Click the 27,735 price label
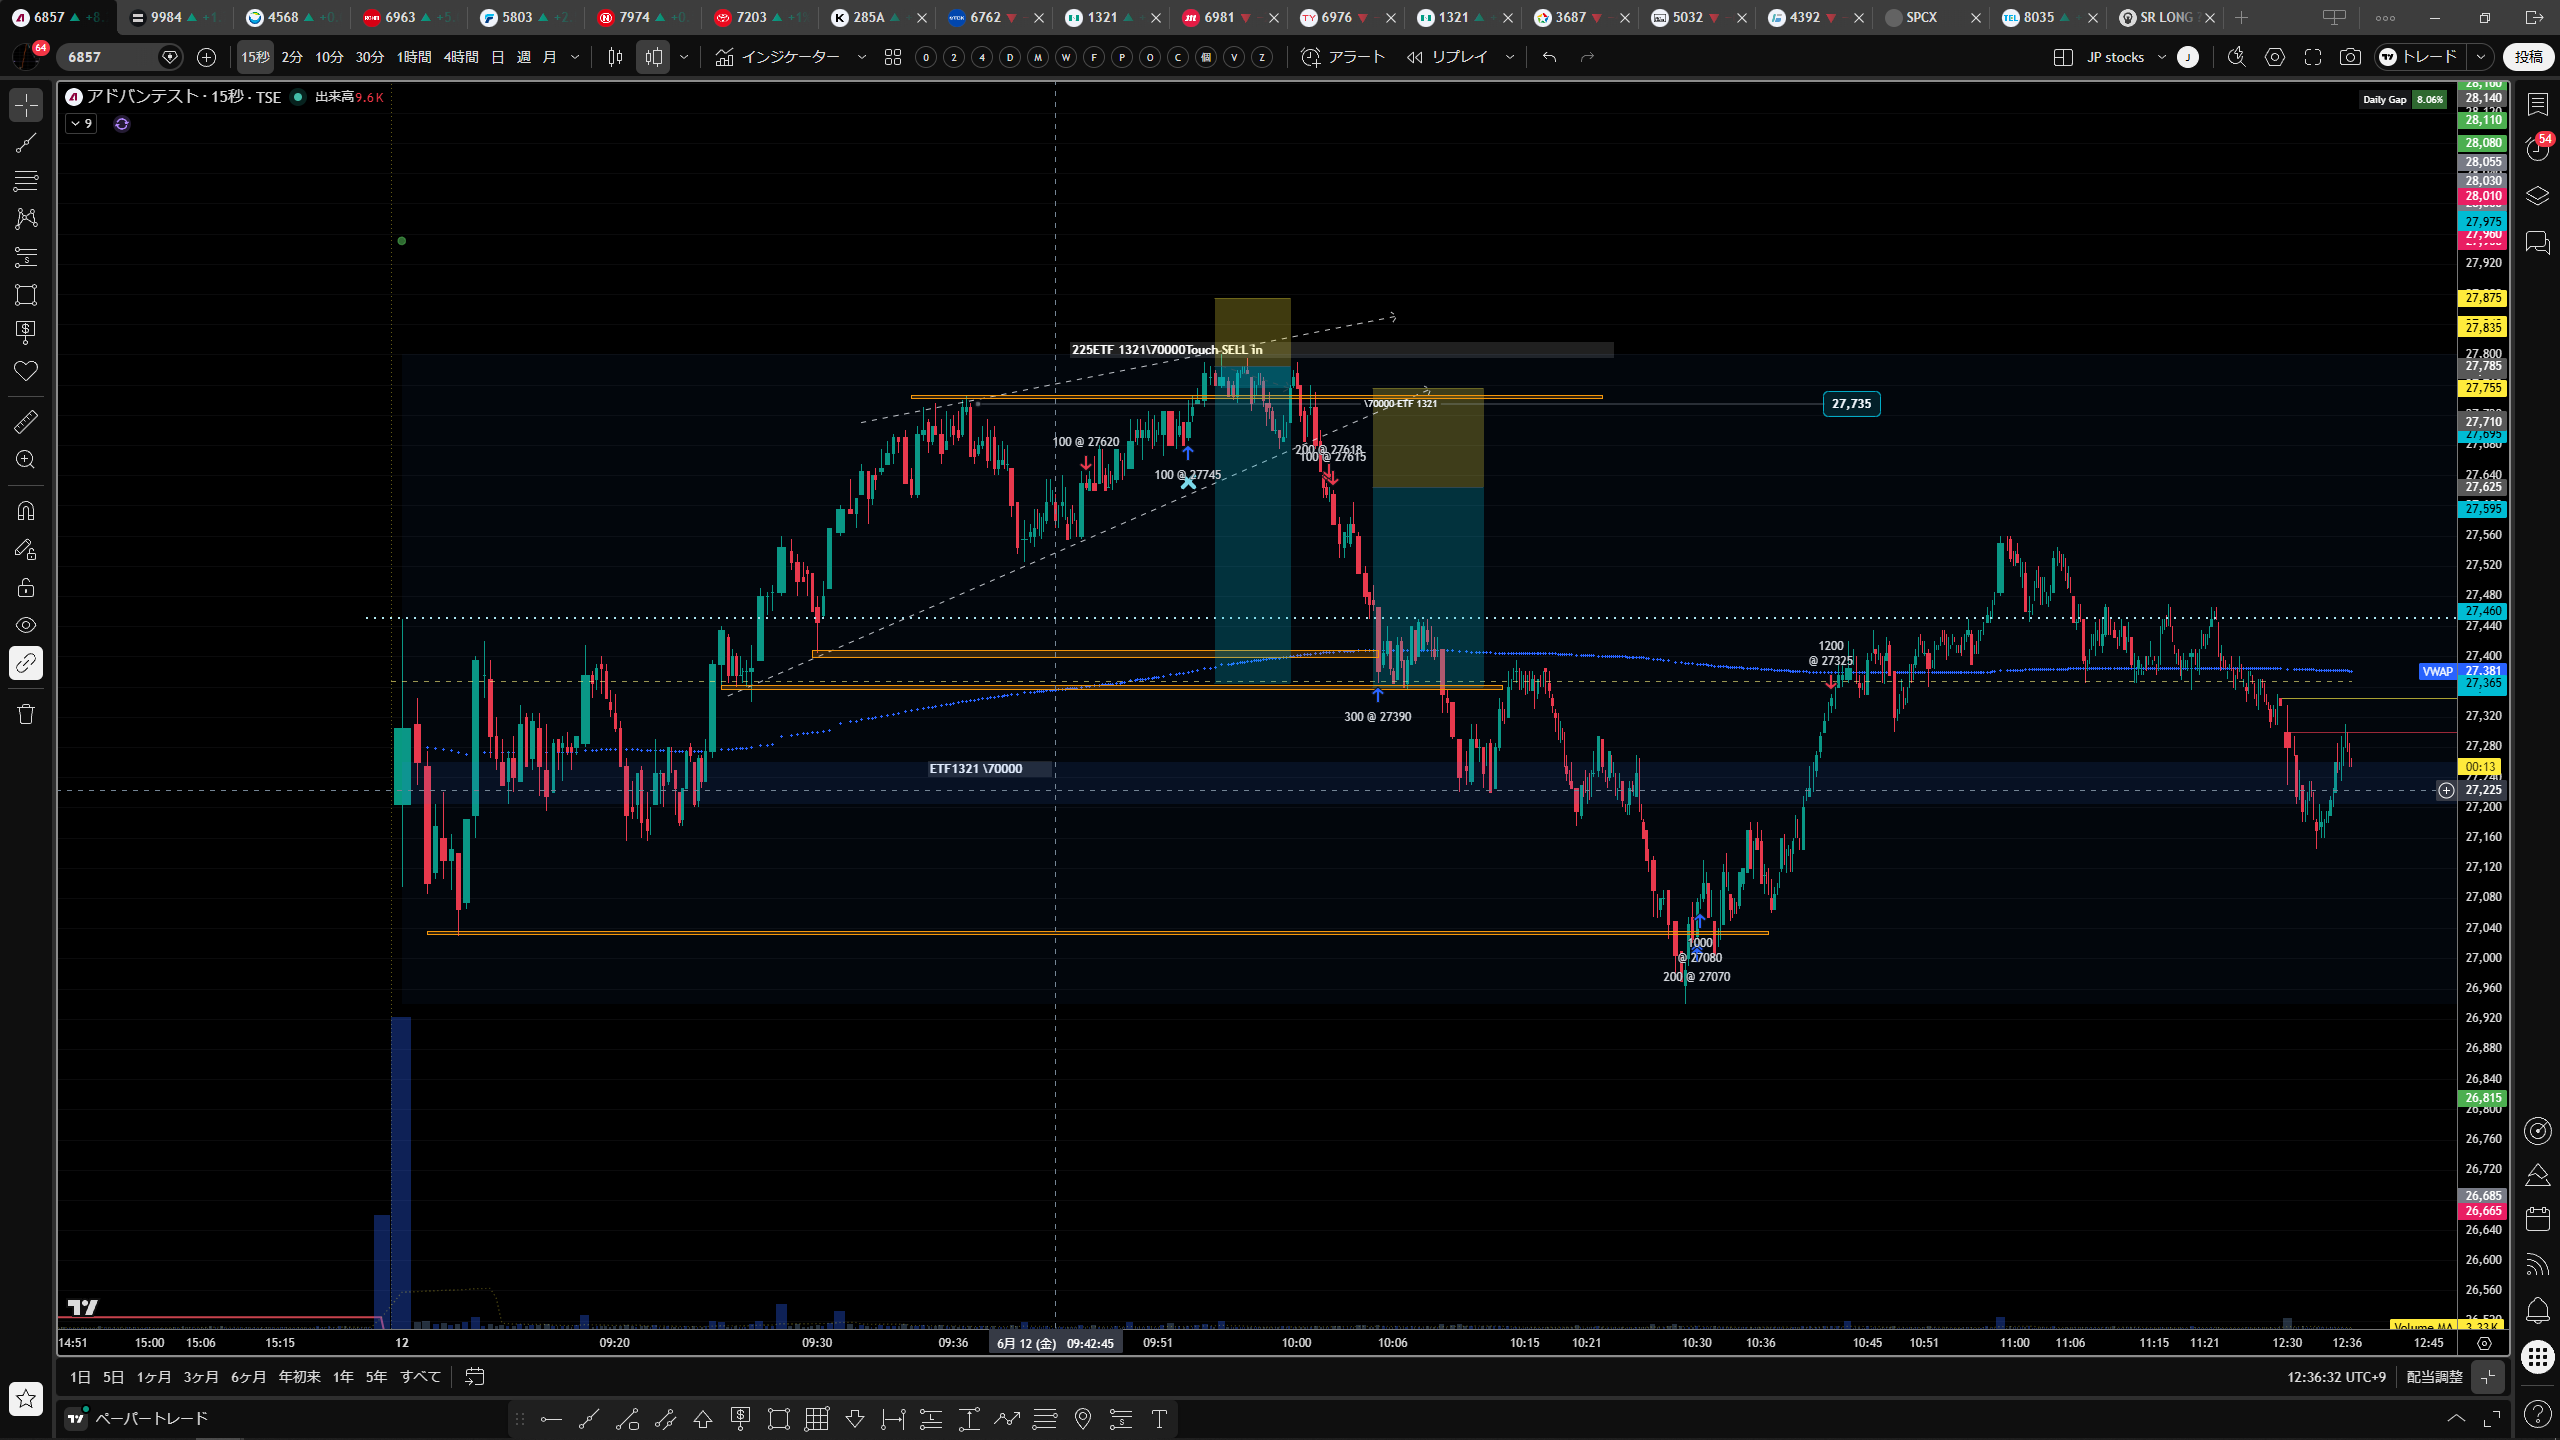The height and width of the screenshot is (1440, 2560). pyautogui.click(x=1851, y=404)
